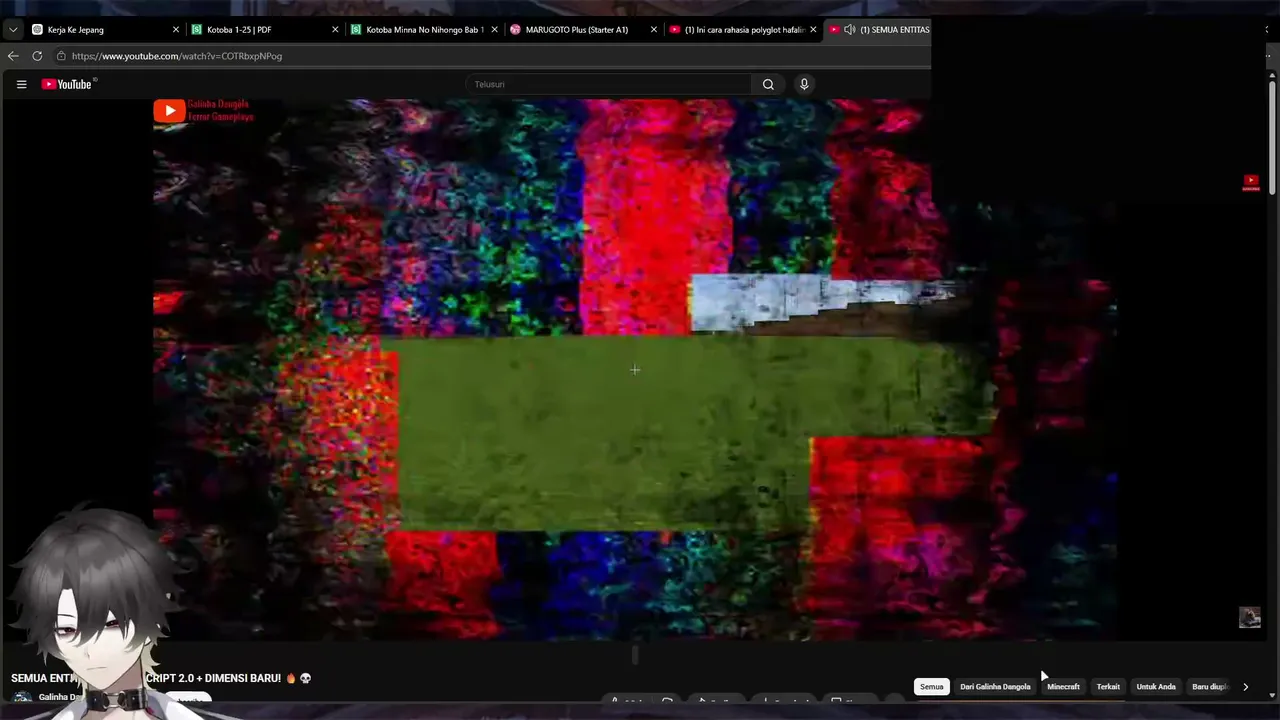The width and height of the screenshot is (1280, 720).
Task: Close the Kotoba 1-25 PDF tab
Action: (335, 30)
